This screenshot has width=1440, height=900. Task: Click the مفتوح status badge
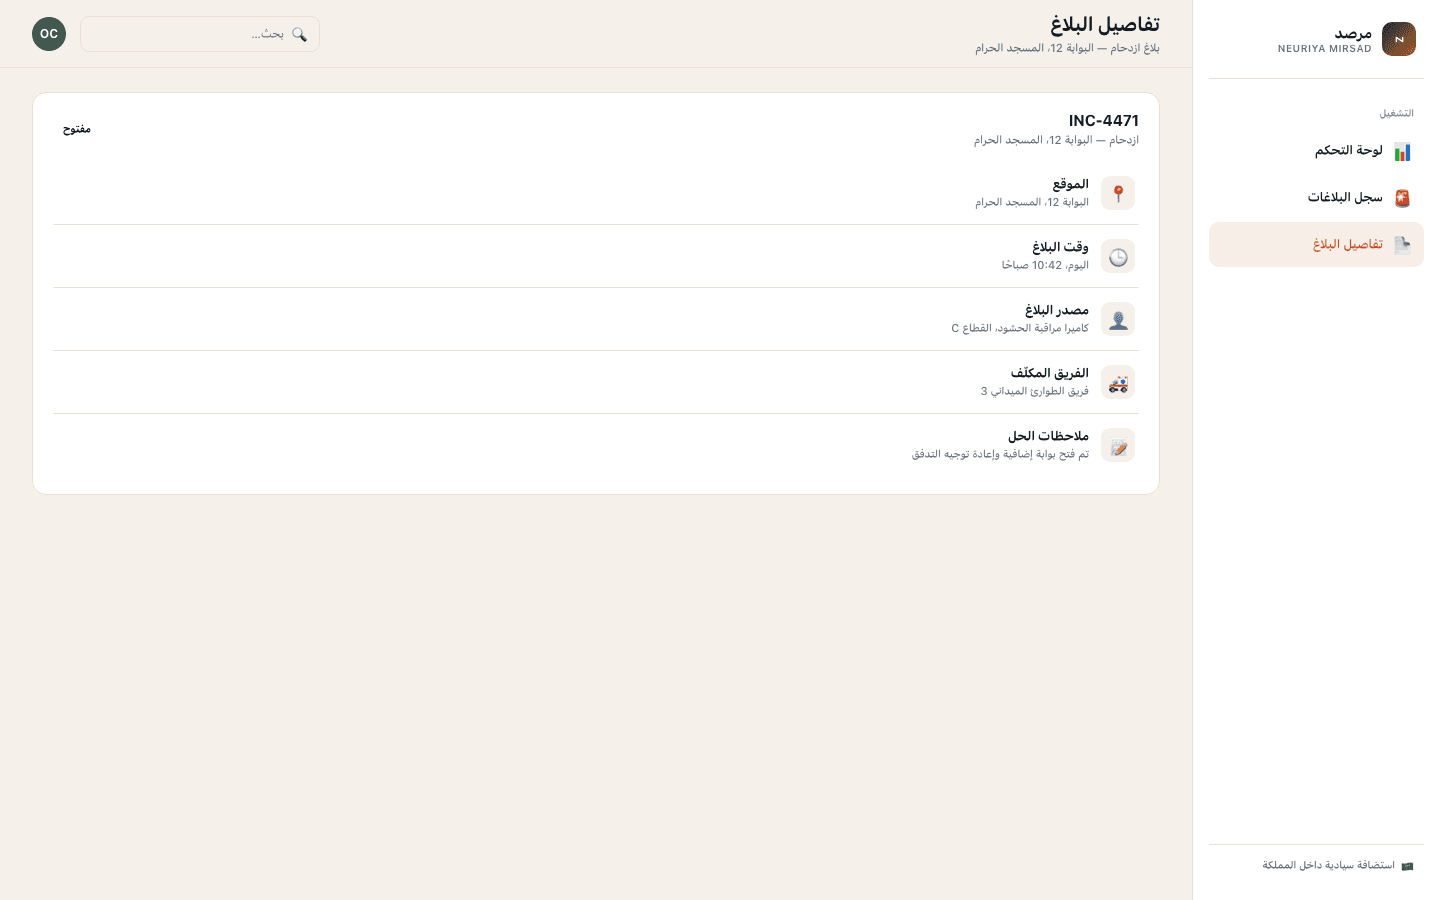coord(77,129)
